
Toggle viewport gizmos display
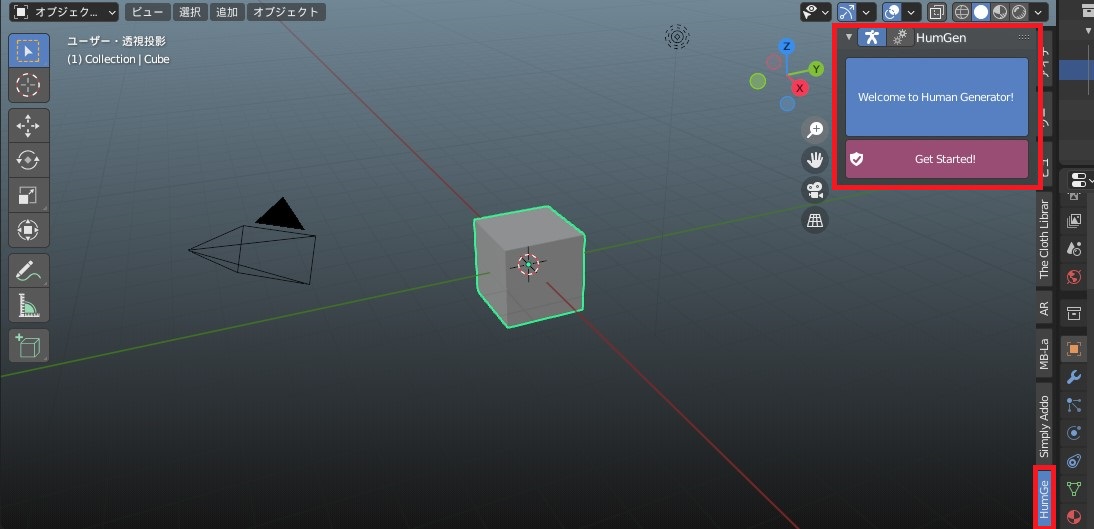[x=846, y=12]
